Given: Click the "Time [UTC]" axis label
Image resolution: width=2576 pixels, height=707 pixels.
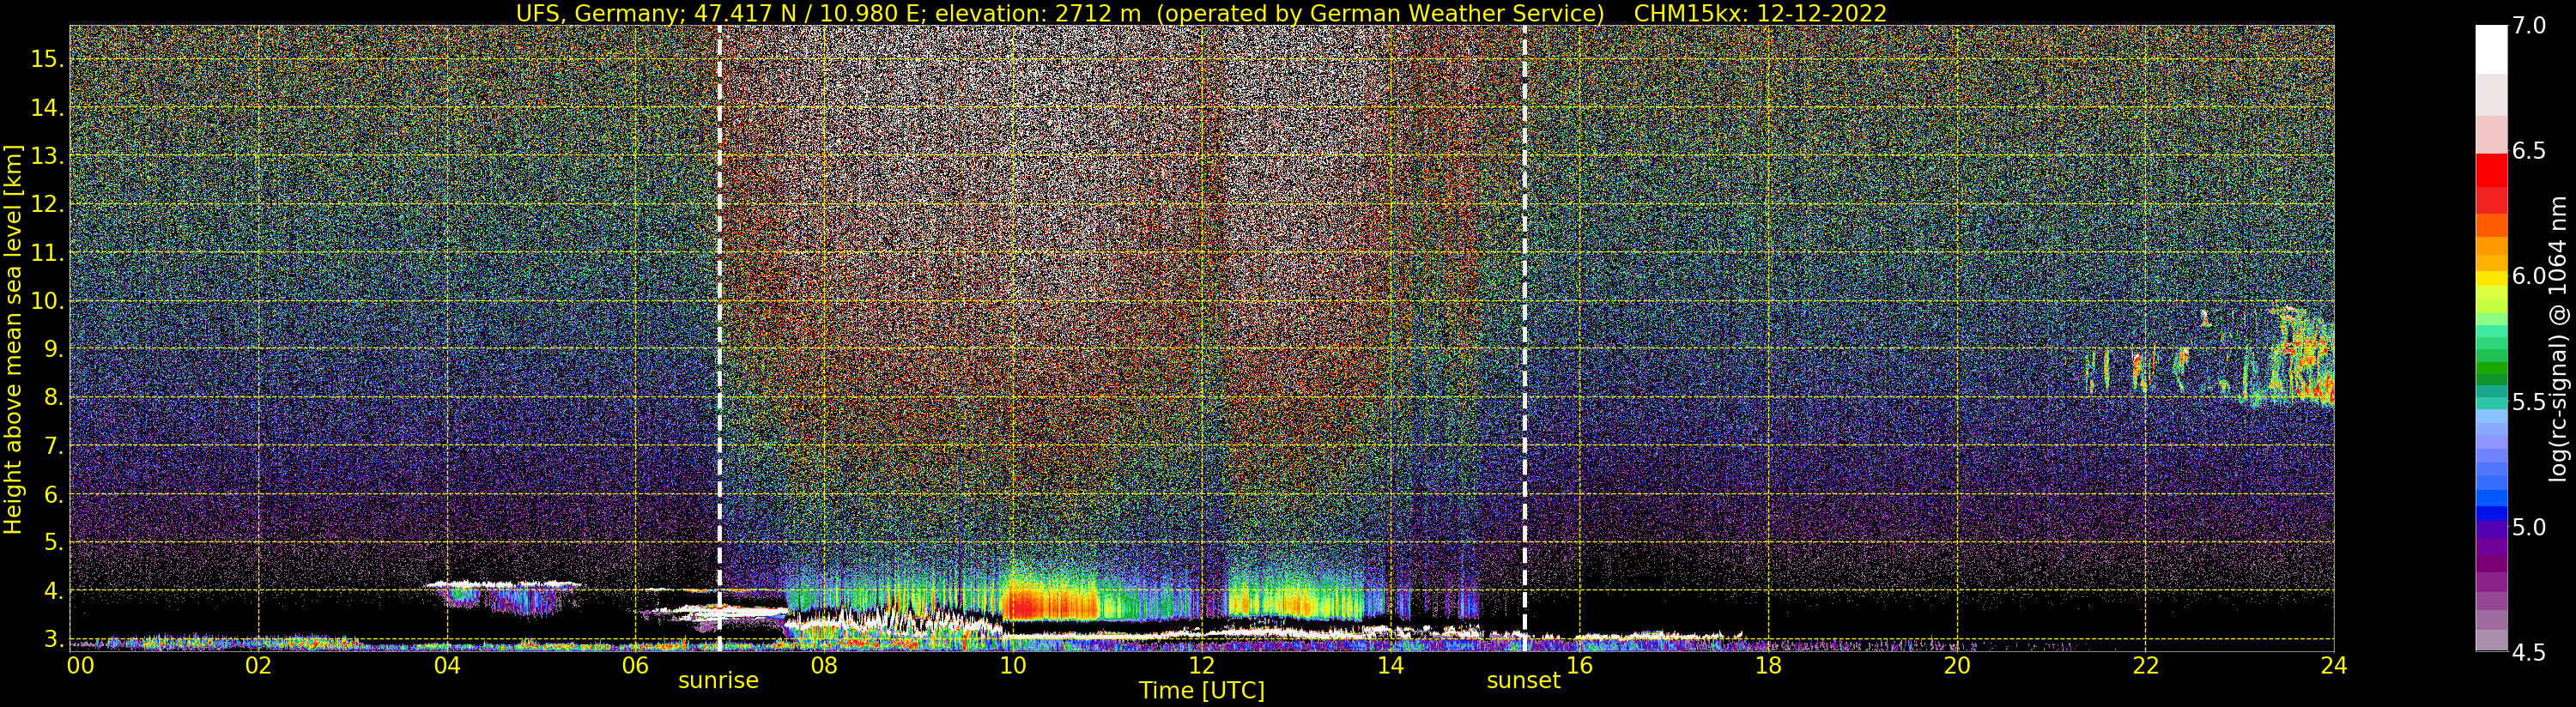Looking at the screenshot, I should pos(1202,691).
